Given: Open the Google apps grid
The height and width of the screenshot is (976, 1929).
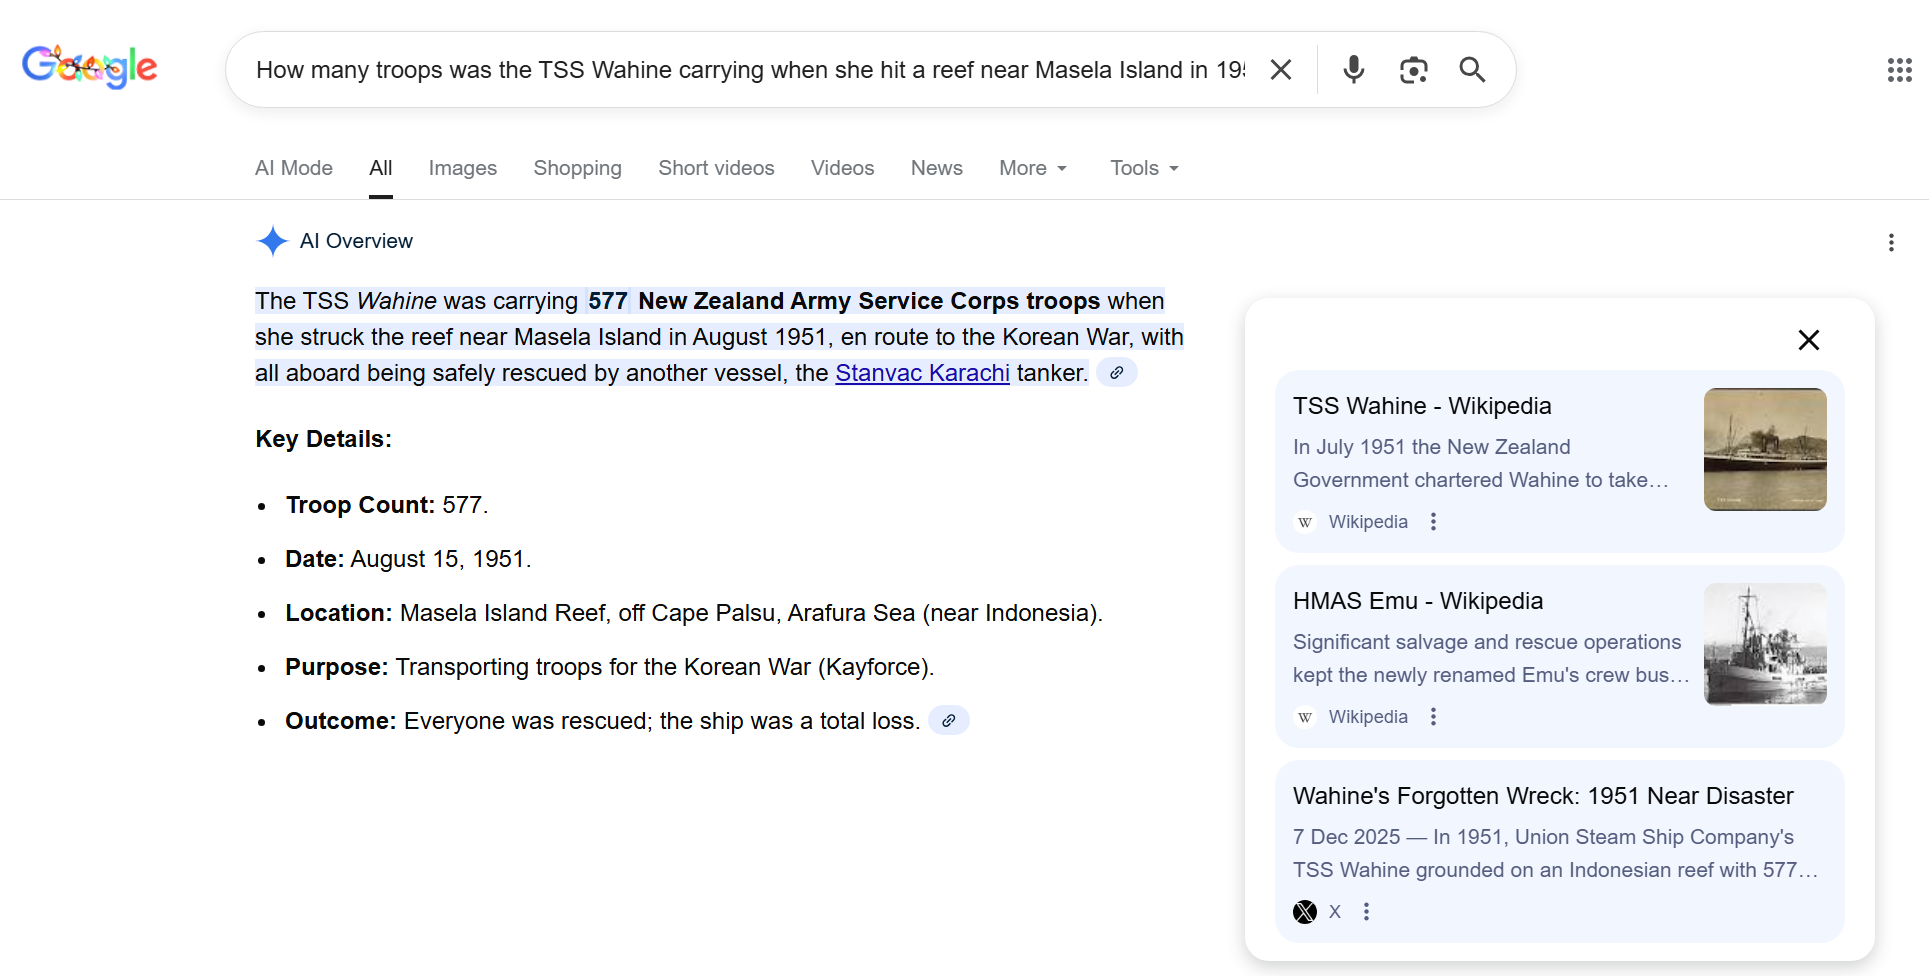Looking at the screenshot, I should [1899, 70].
